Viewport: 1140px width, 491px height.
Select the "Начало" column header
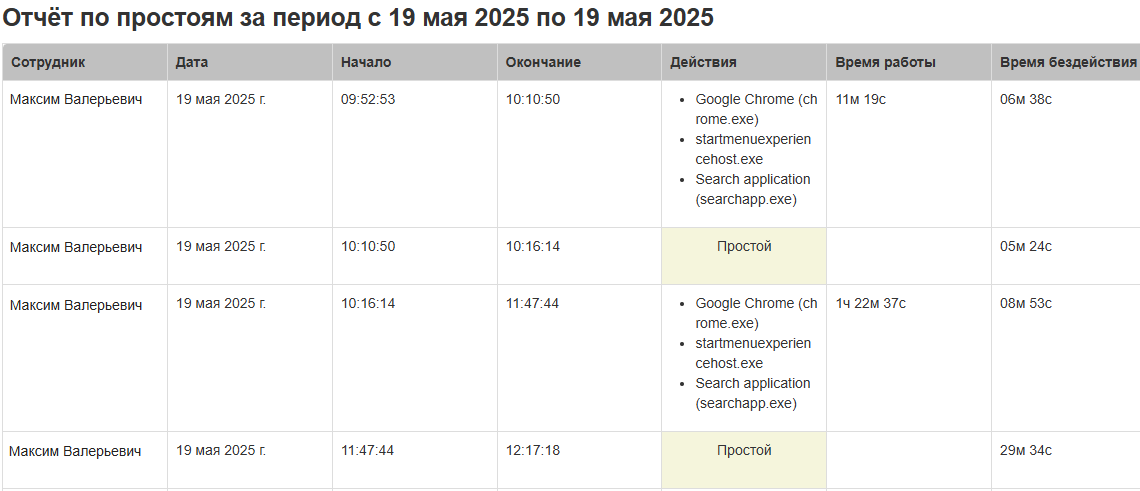click(366, 62)
